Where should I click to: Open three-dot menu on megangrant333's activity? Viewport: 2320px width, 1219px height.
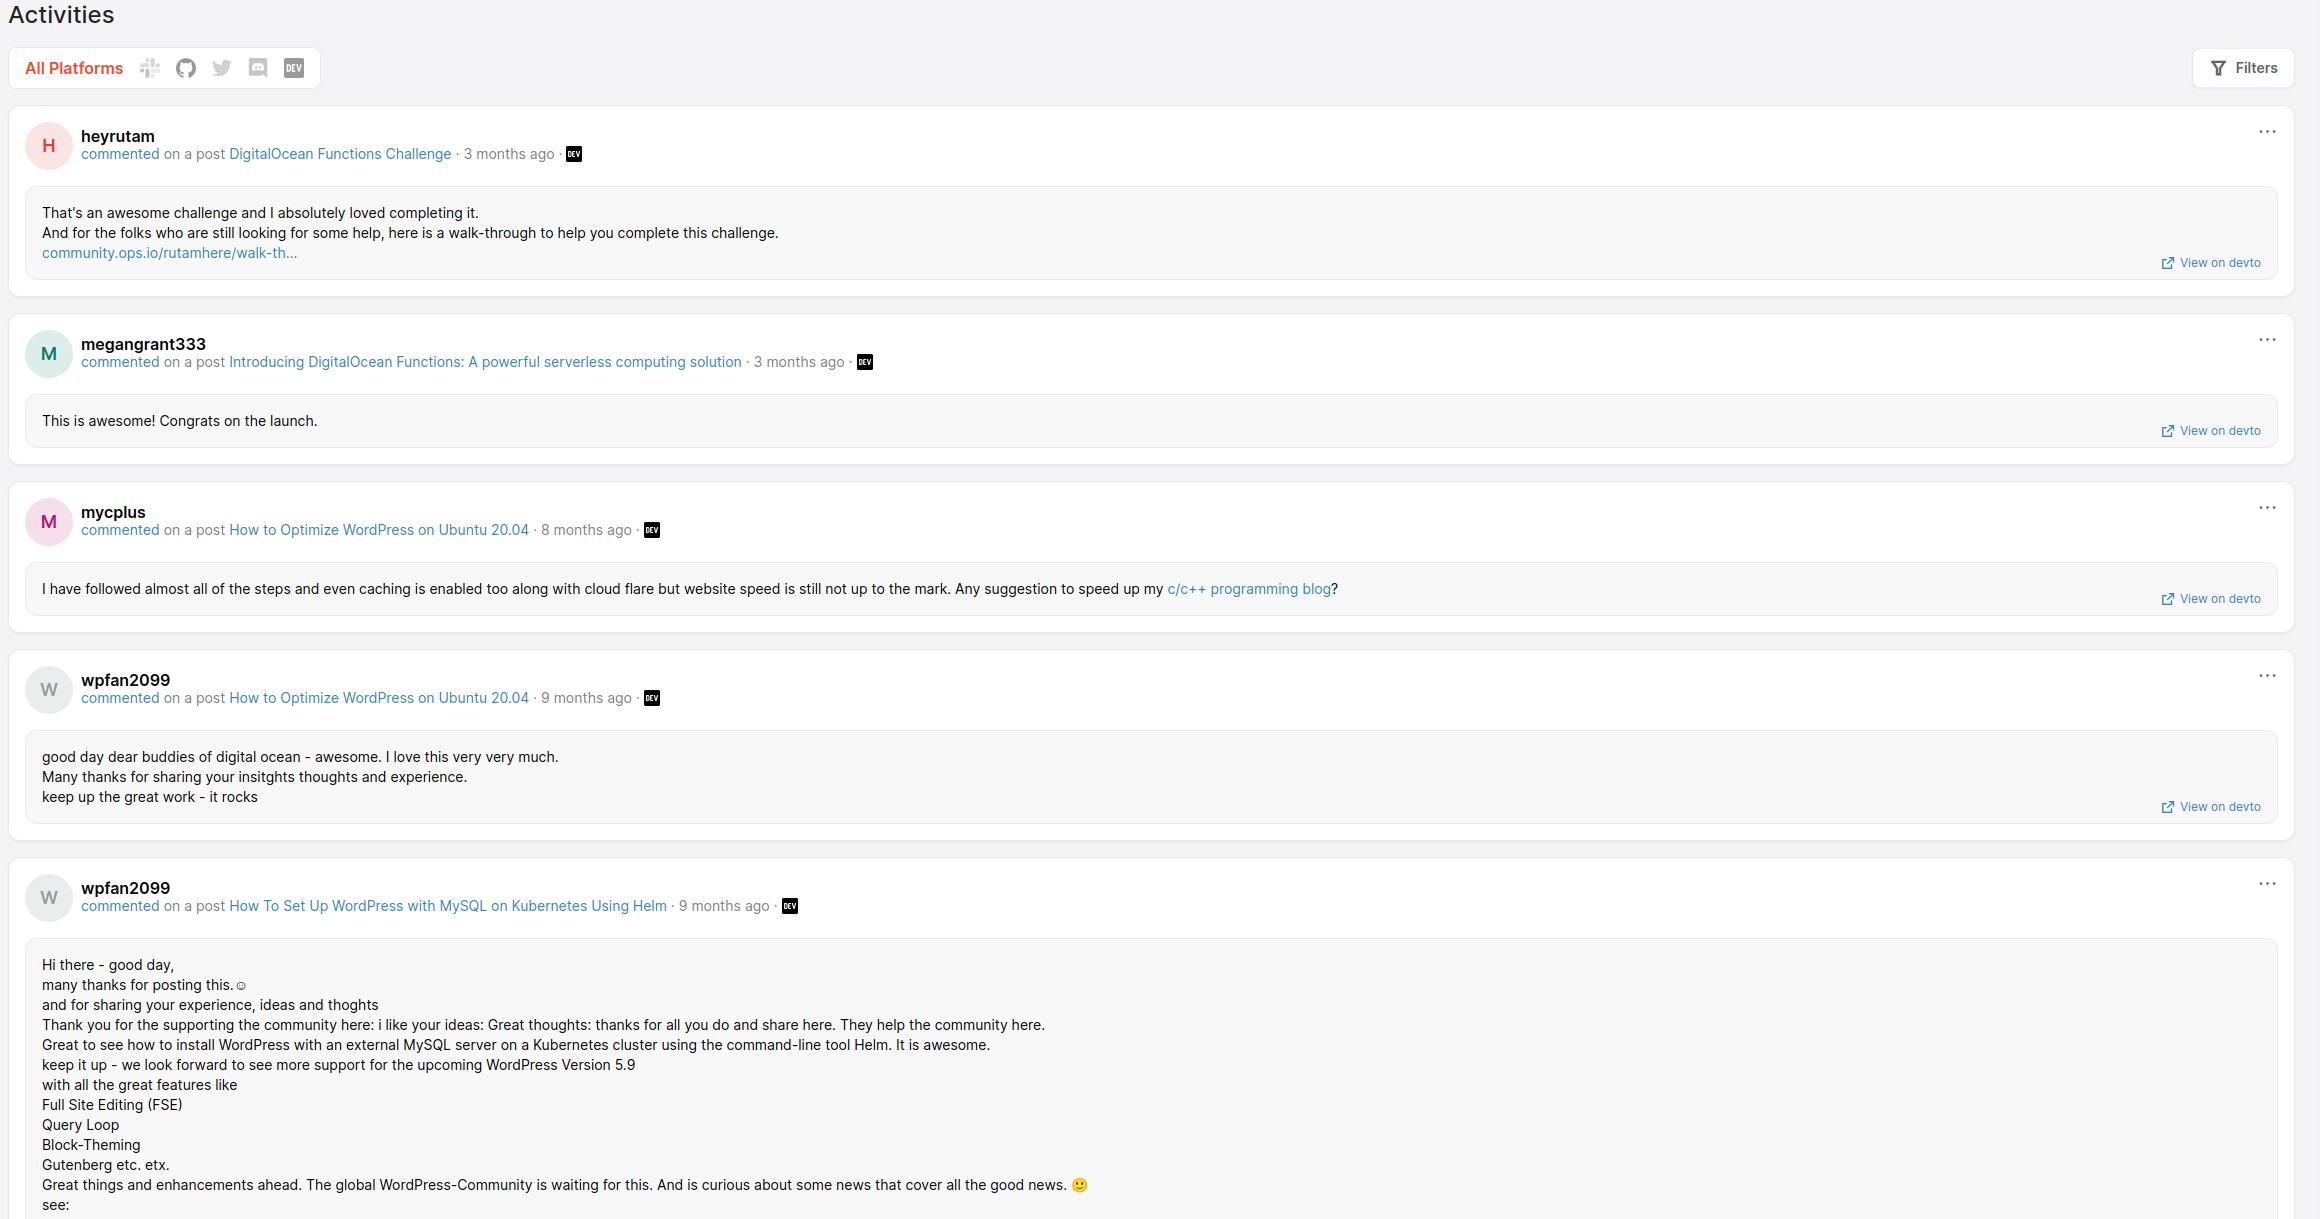pos(2267,340)
